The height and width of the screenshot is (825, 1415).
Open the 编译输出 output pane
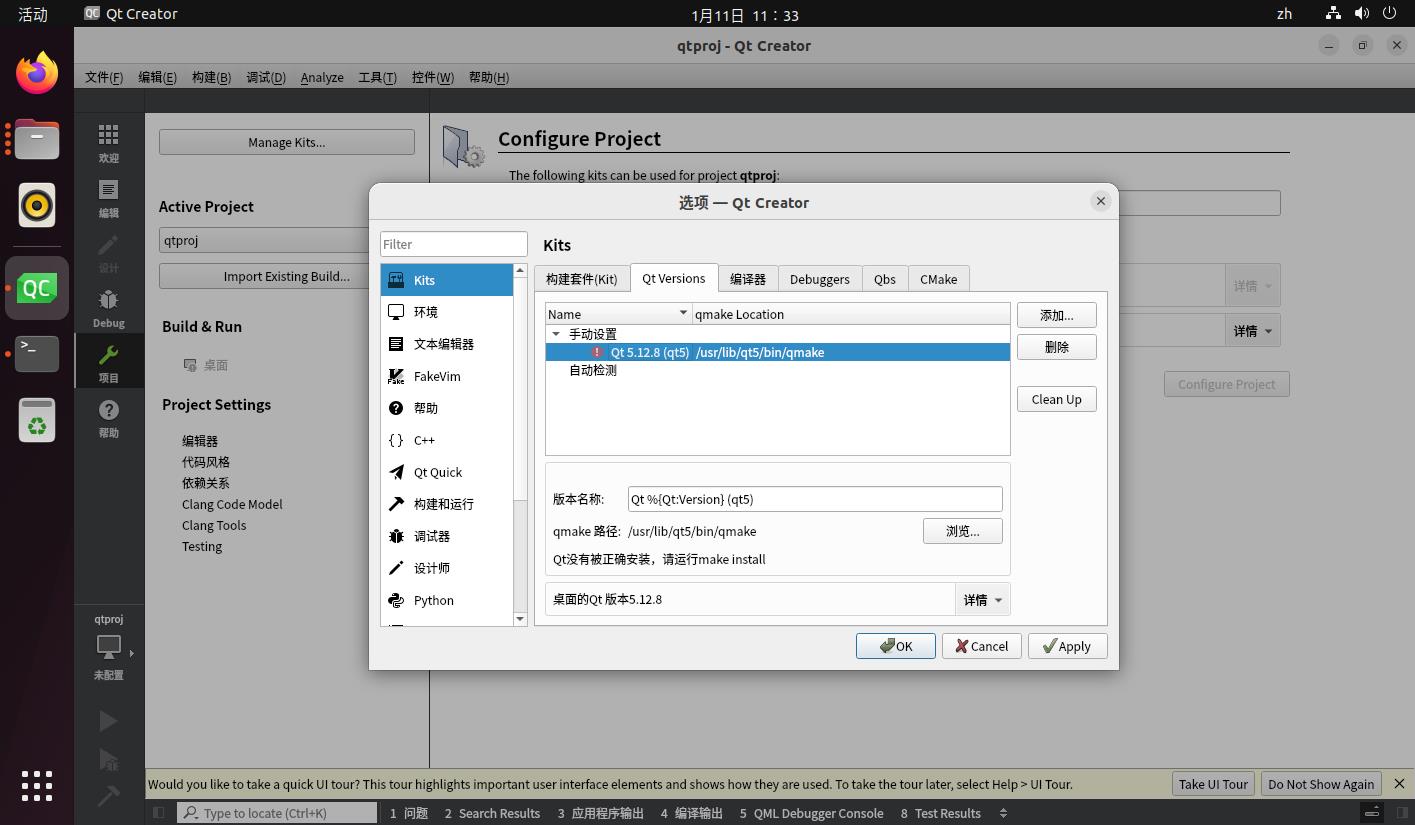pyautogui.click(x=691, y=813)
